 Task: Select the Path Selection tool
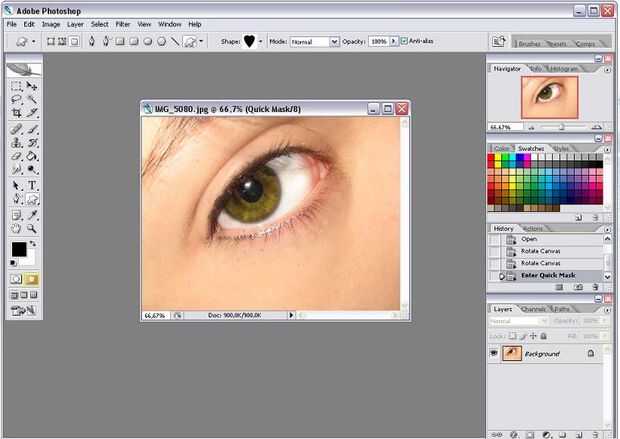(x=16, y=185)
